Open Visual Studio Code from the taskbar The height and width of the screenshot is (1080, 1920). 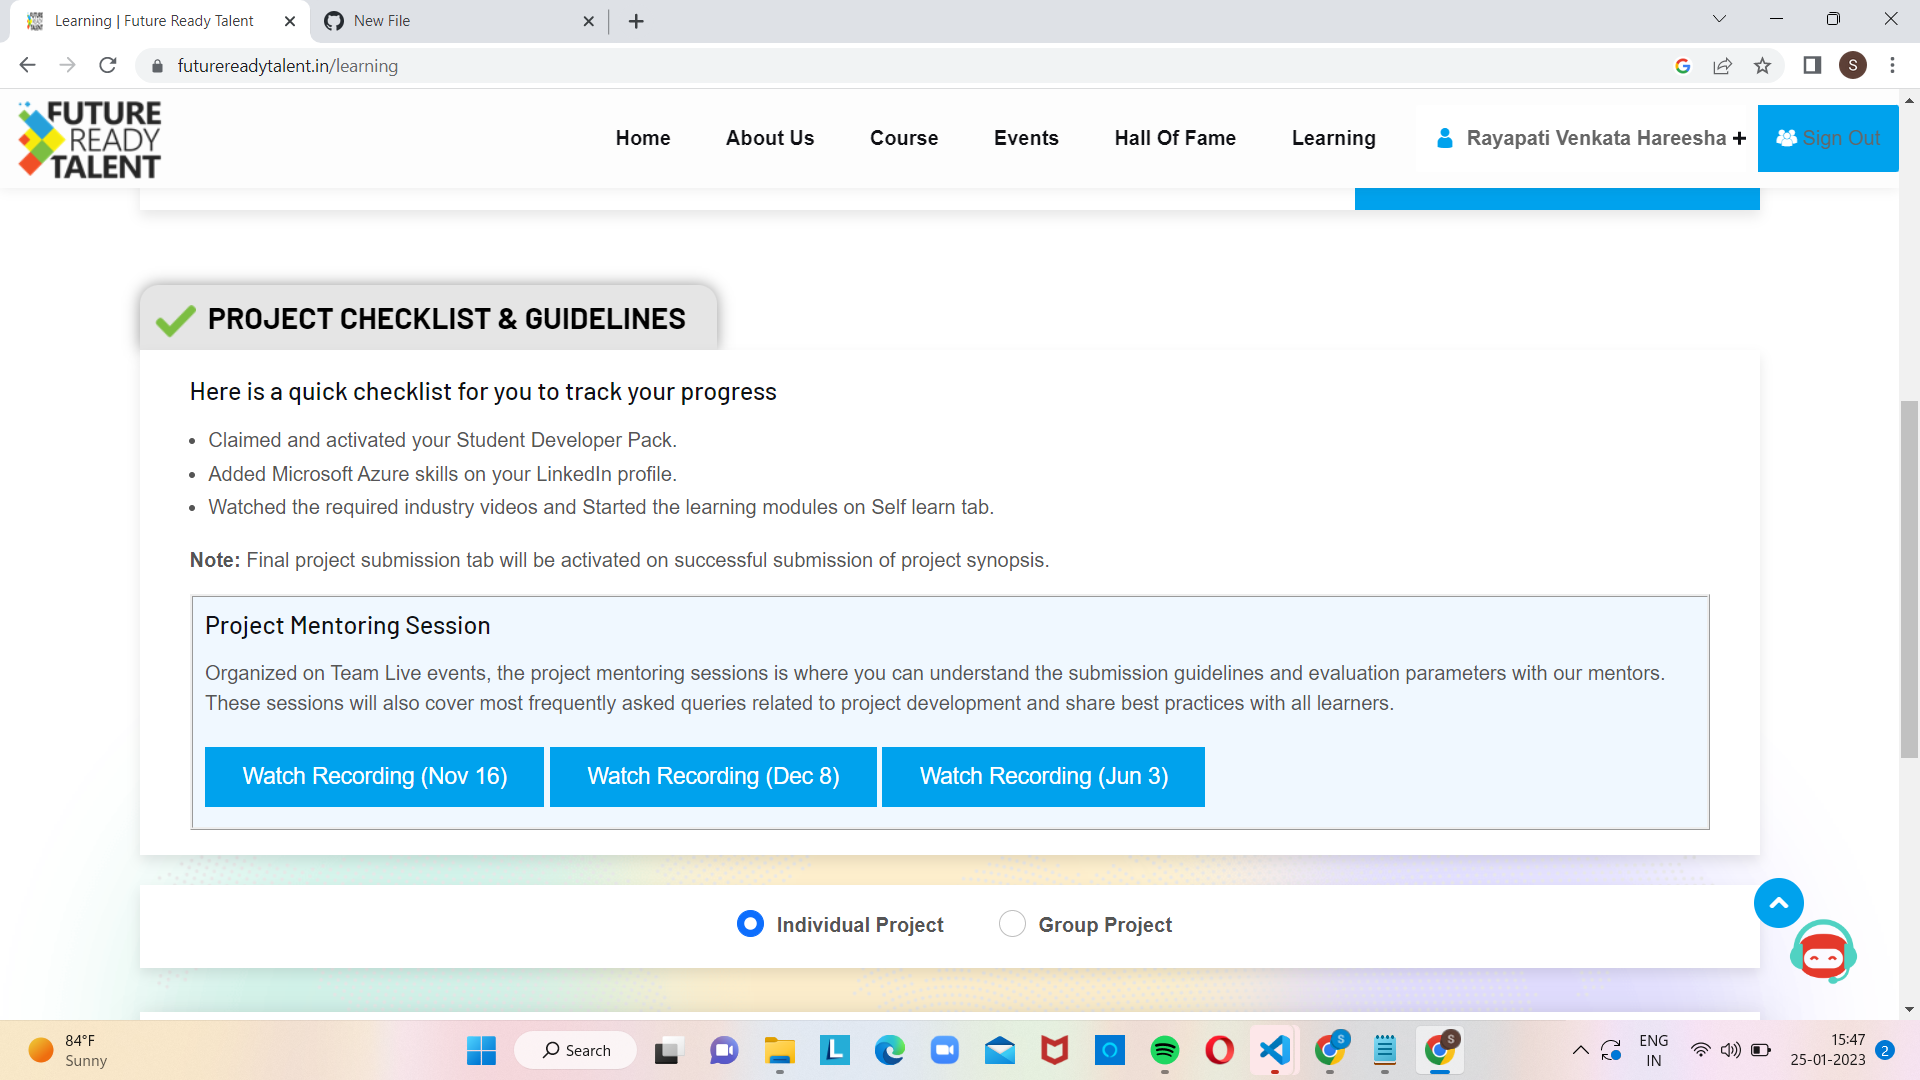pyautogui.click(x=1273, y=1050)
